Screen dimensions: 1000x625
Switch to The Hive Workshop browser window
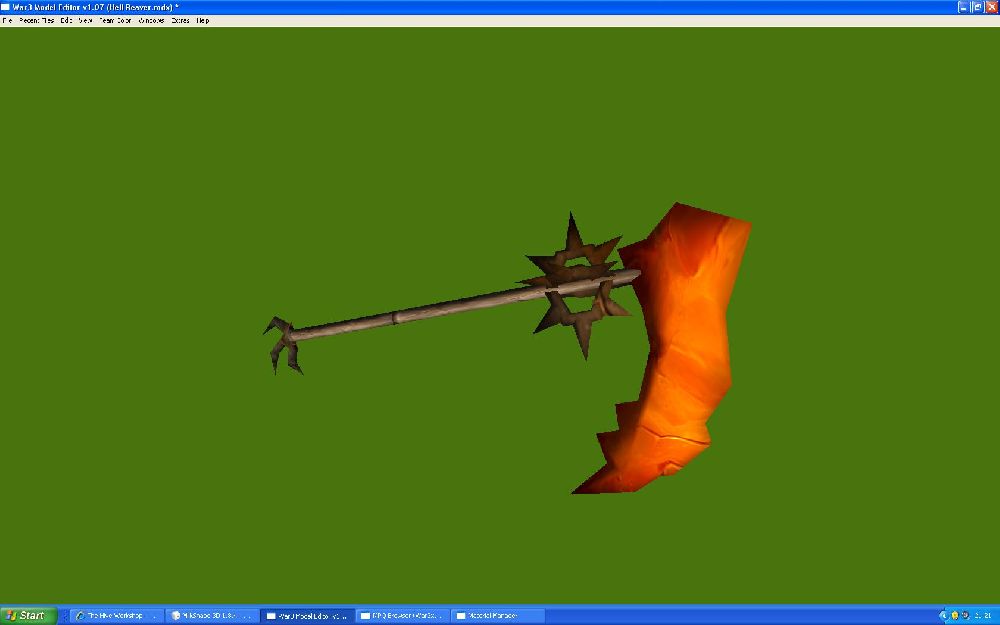[x=116, y=615]
